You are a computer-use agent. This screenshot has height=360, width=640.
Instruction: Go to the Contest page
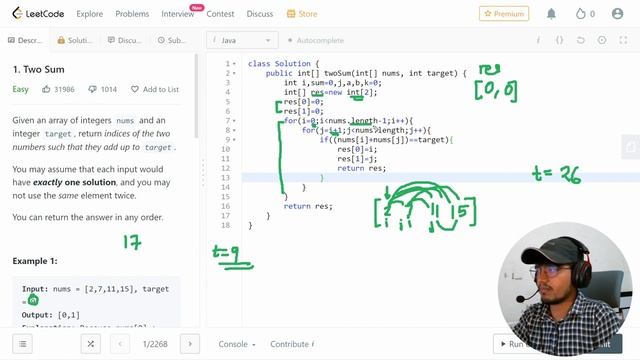(x=220, y=14)
